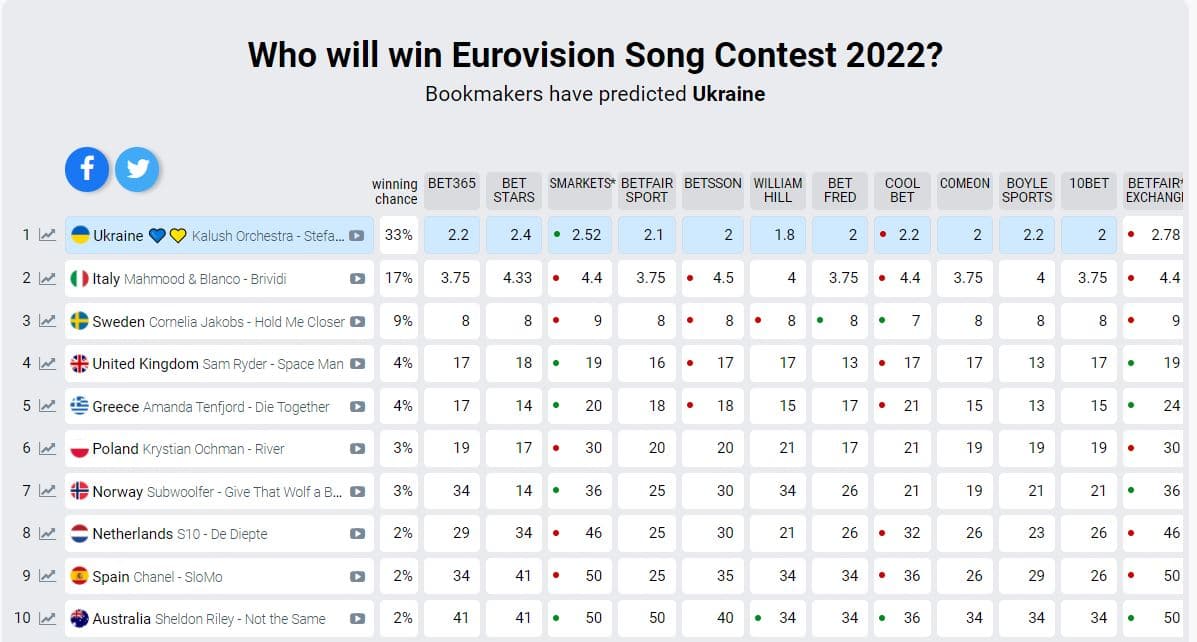Play Australia's Not the Same video
Image resolution: width=1197 pixels, height=642 pixels.
(x=357, y=619)
